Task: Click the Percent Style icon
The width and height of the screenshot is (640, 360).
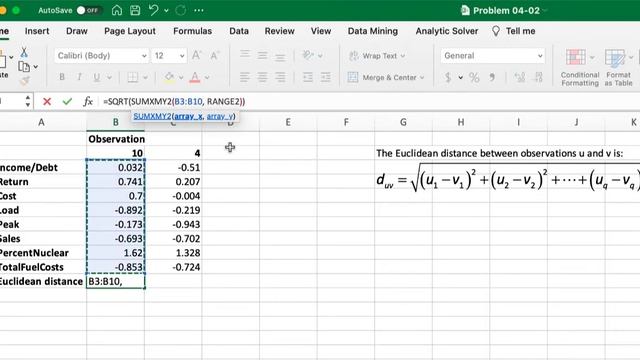Action: pos(474,77)
